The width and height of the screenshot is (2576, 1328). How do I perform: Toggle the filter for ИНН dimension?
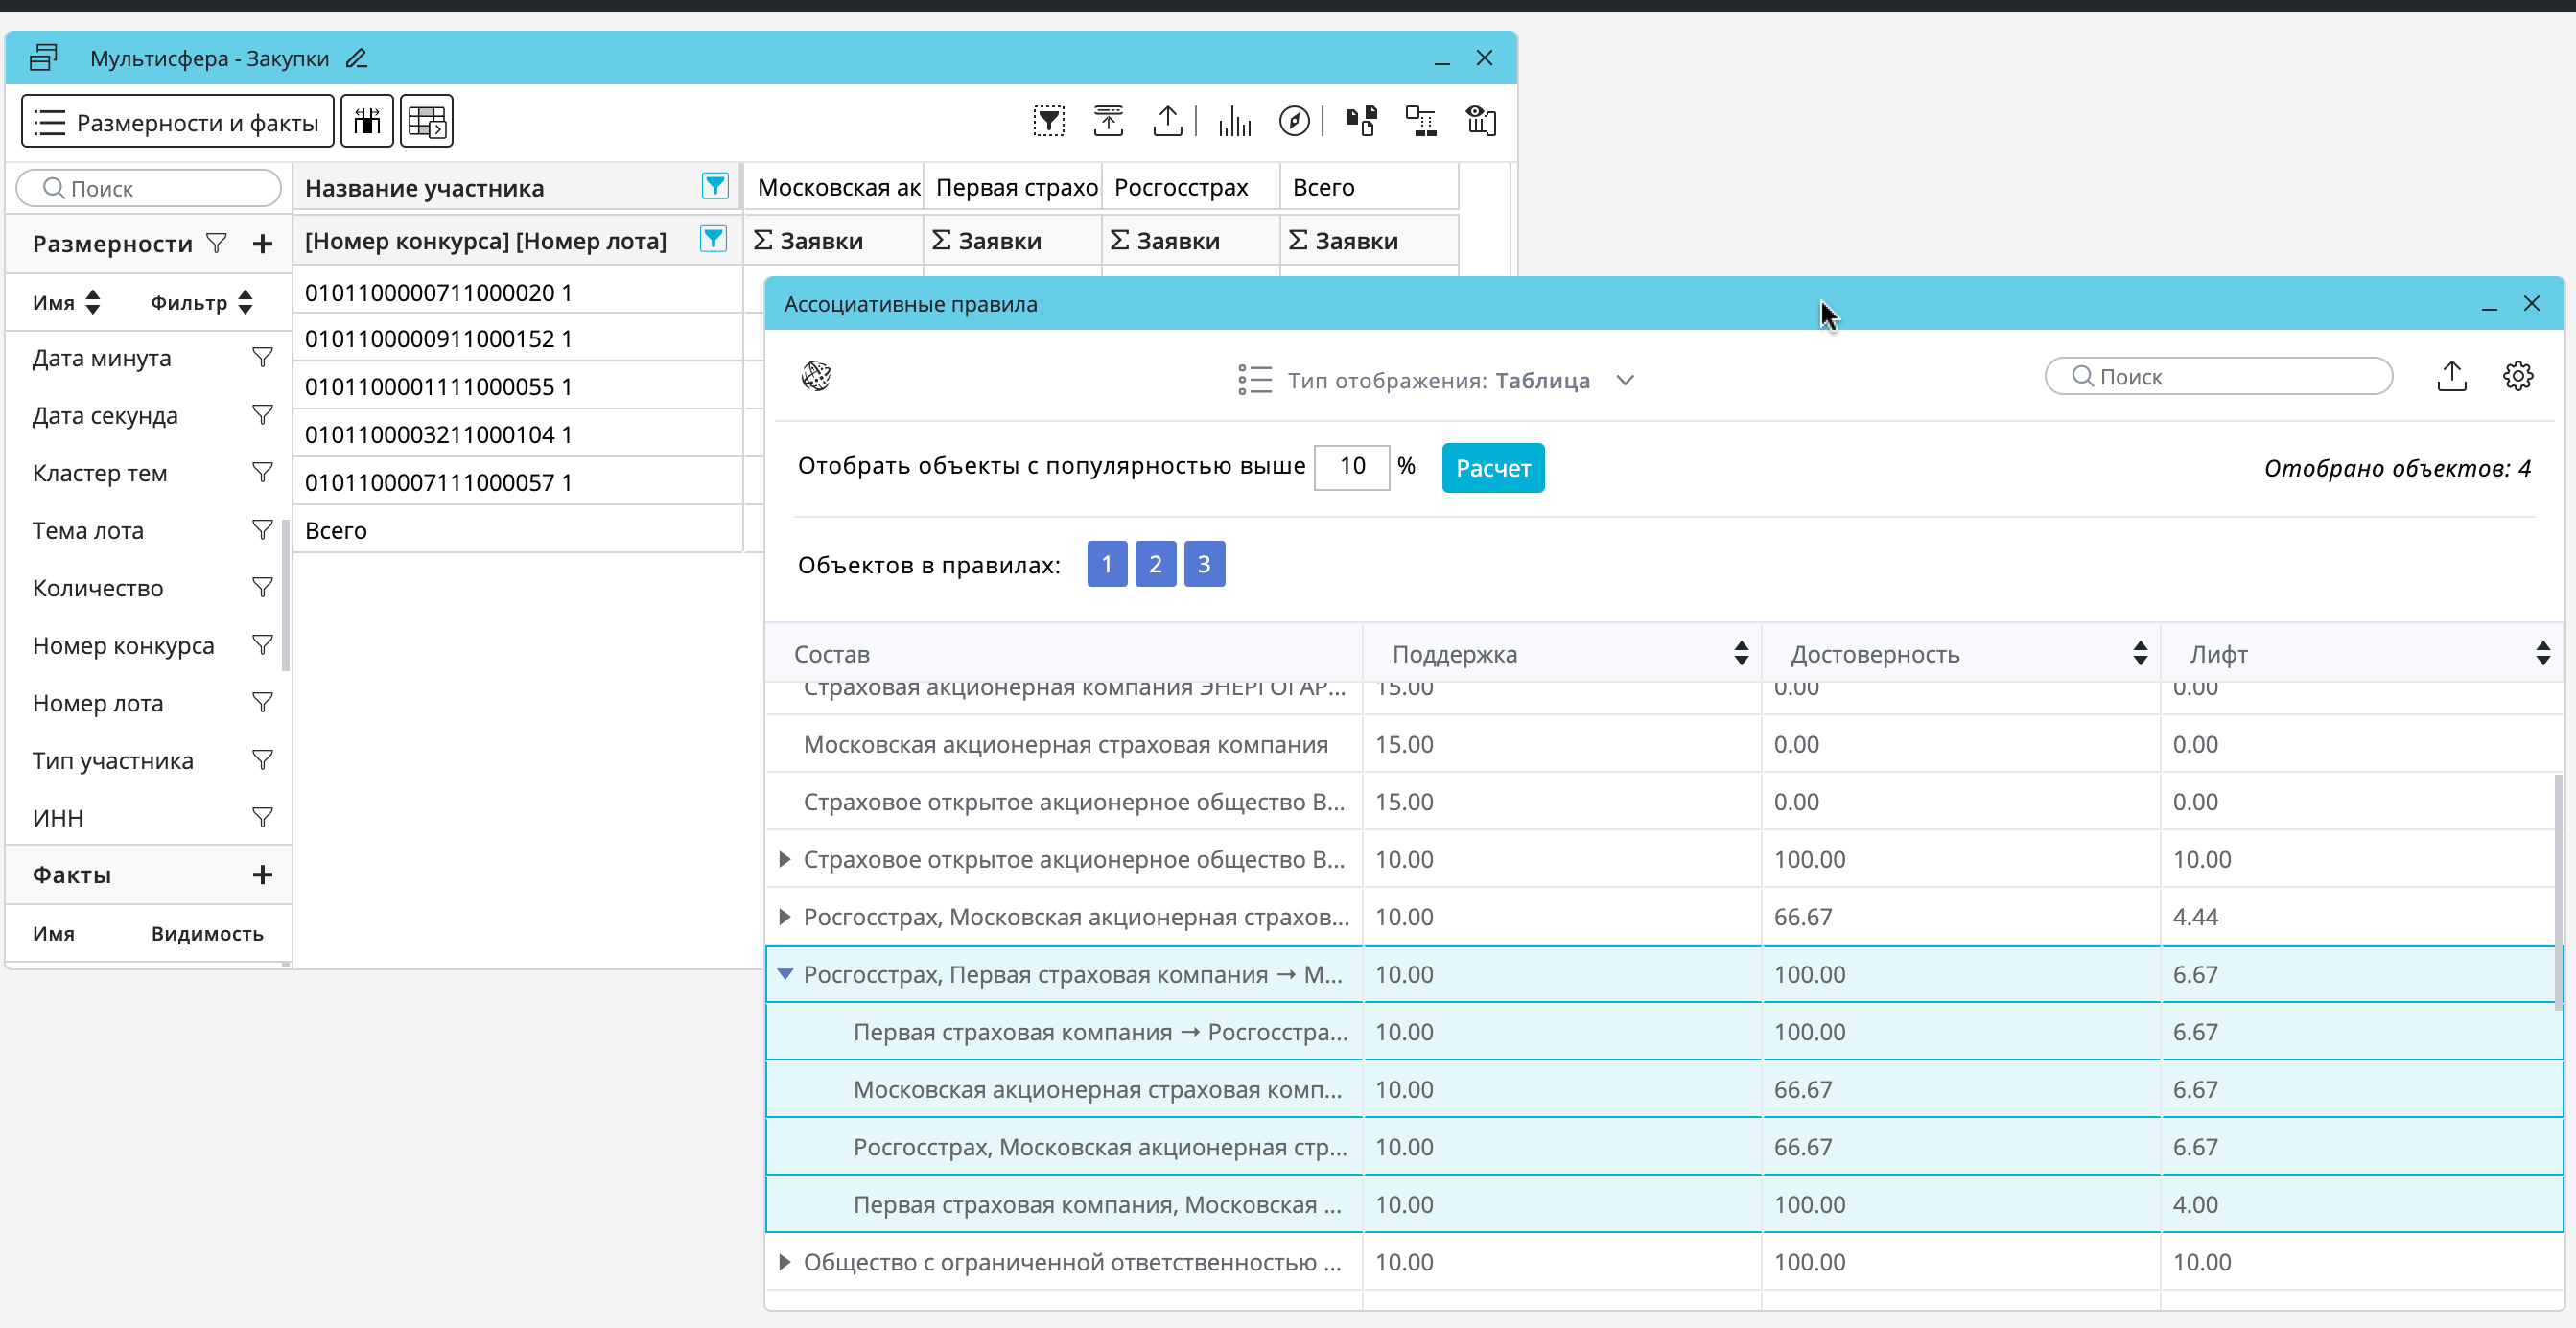pos(262,817)
